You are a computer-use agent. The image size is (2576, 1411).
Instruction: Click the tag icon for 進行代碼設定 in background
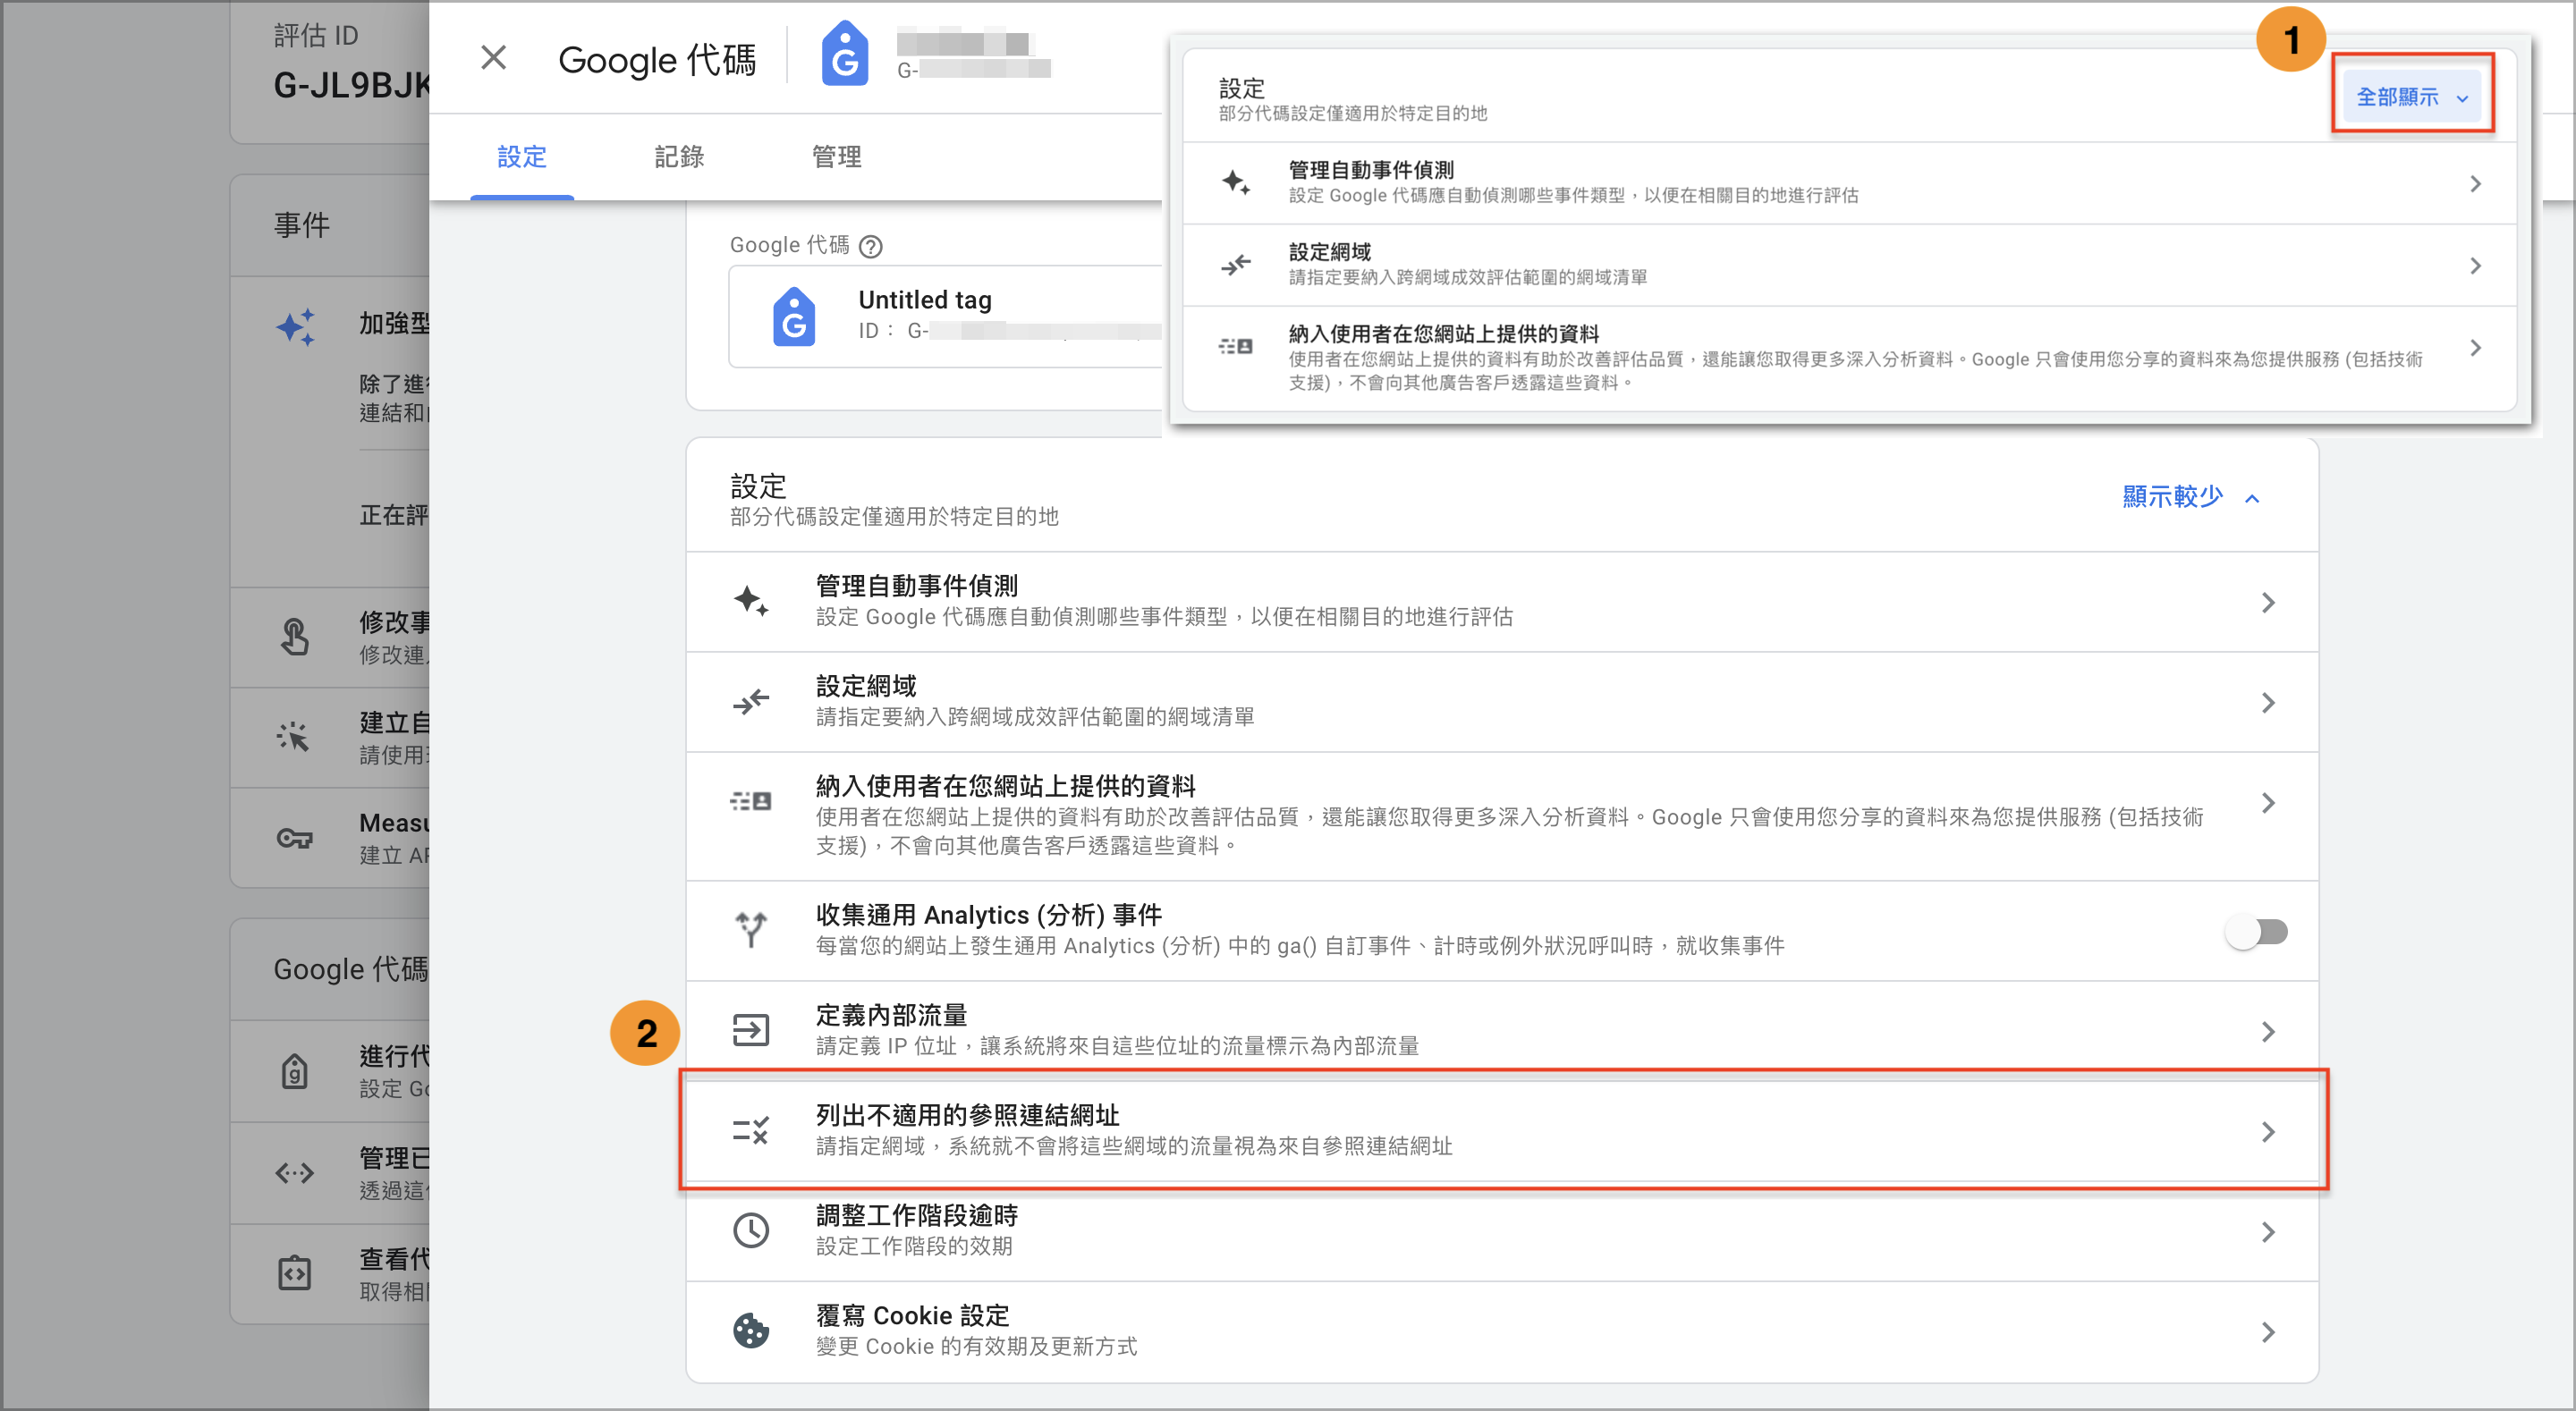pos(294,1071)
